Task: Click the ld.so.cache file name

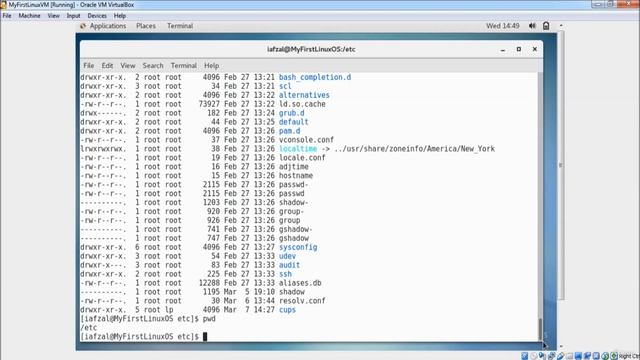Action: pyautogui.click(x=302, y=104)
